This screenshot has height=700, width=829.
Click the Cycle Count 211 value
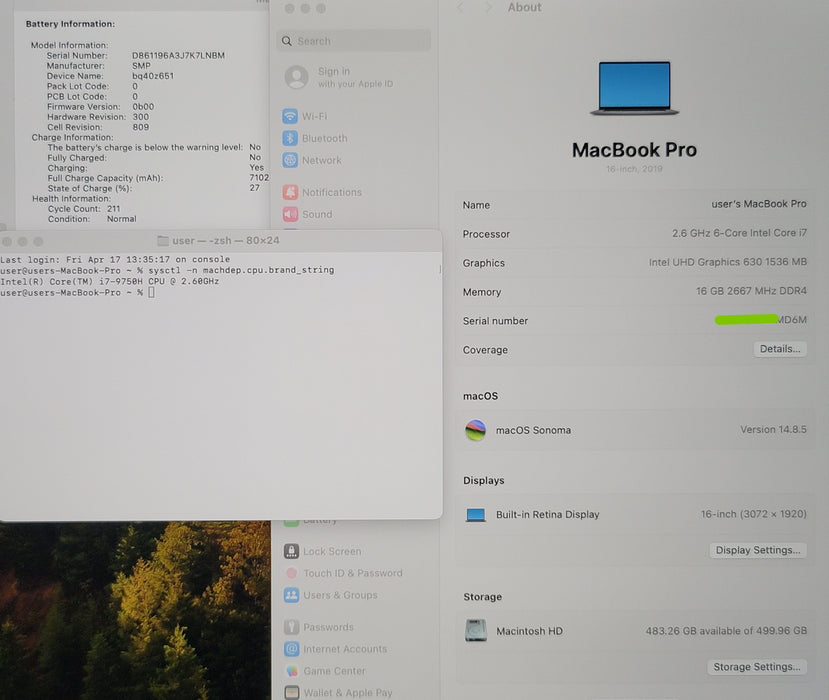[x=113, y=209]
